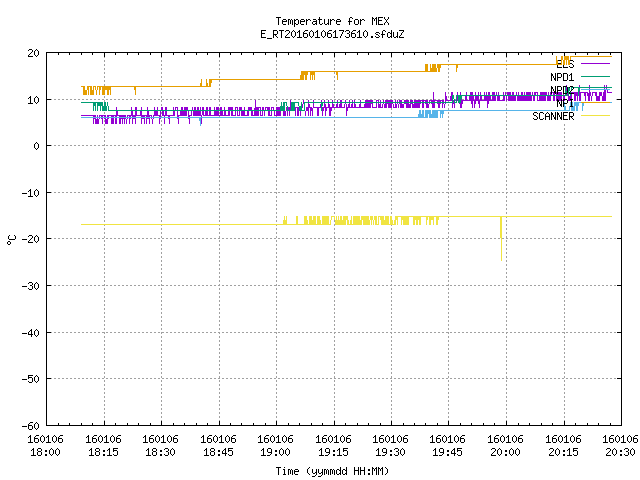The image size is (640, 480).
Task: Click the y-axis tick label '-10'
Action: [x=31, y=193]
